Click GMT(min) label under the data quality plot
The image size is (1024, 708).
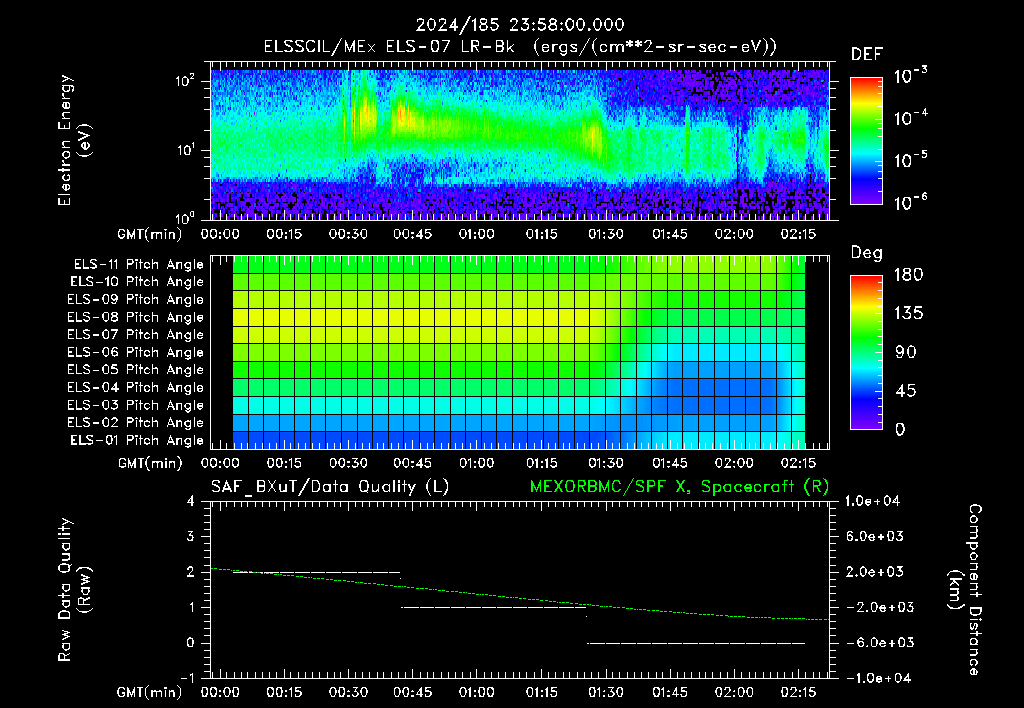pos(150,692)
